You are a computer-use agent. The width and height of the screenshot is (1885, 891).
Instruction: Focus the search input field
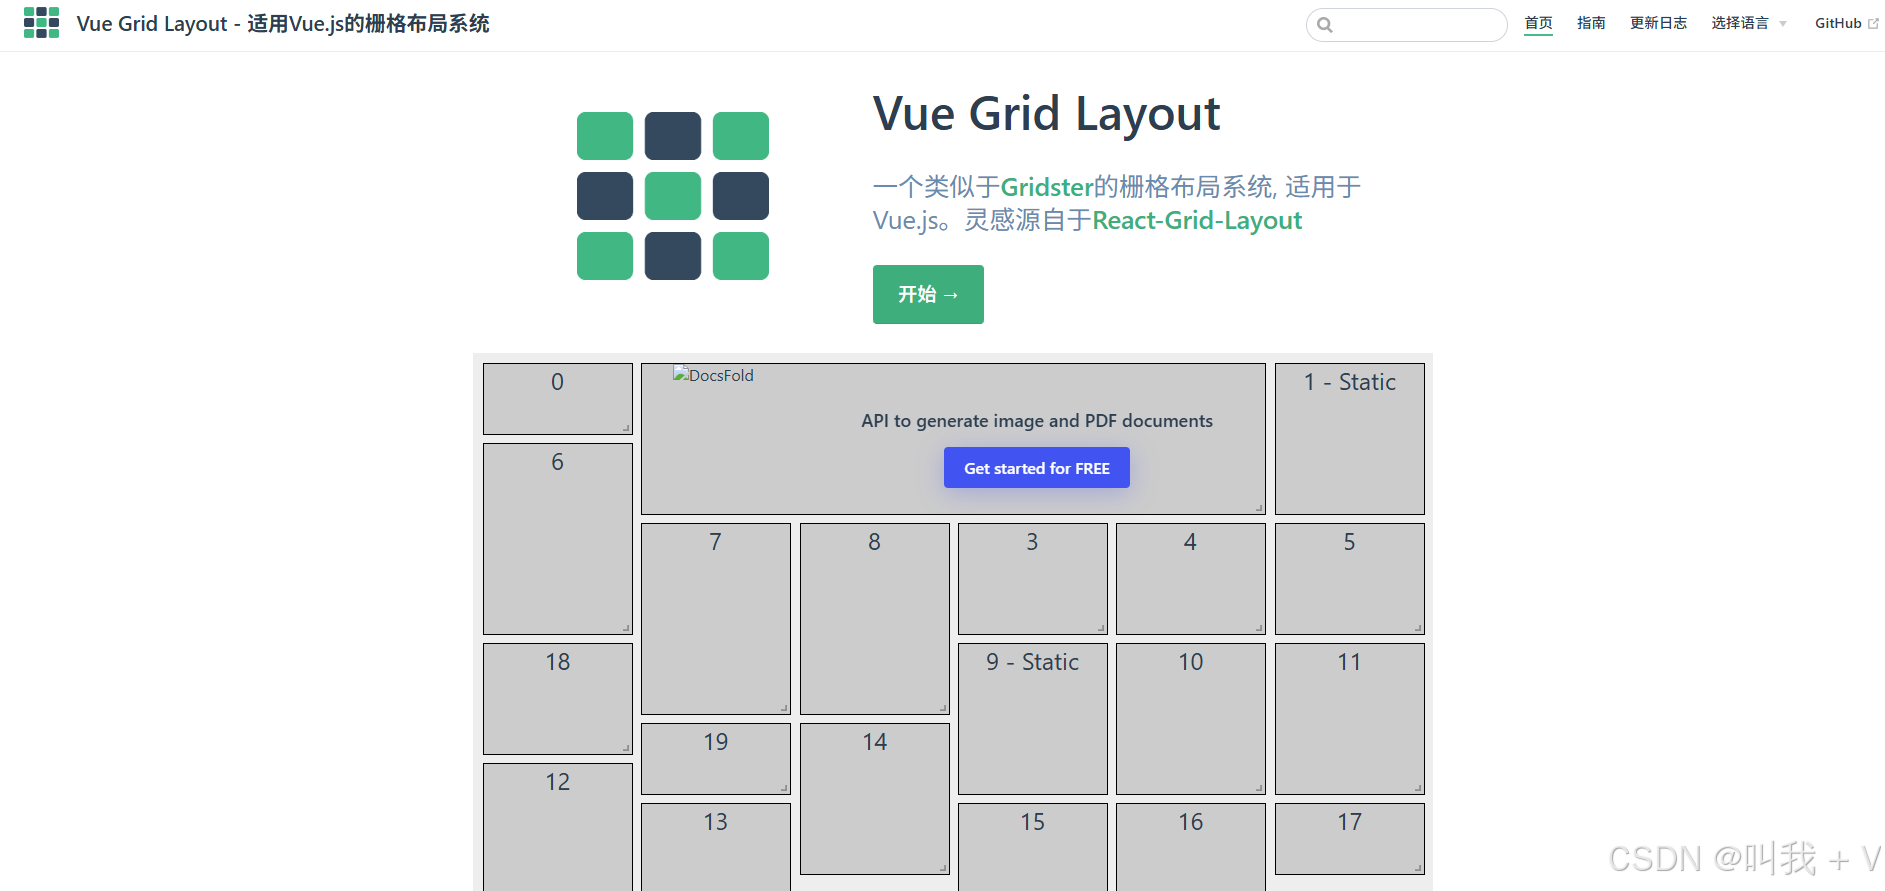coord(1406,25)
